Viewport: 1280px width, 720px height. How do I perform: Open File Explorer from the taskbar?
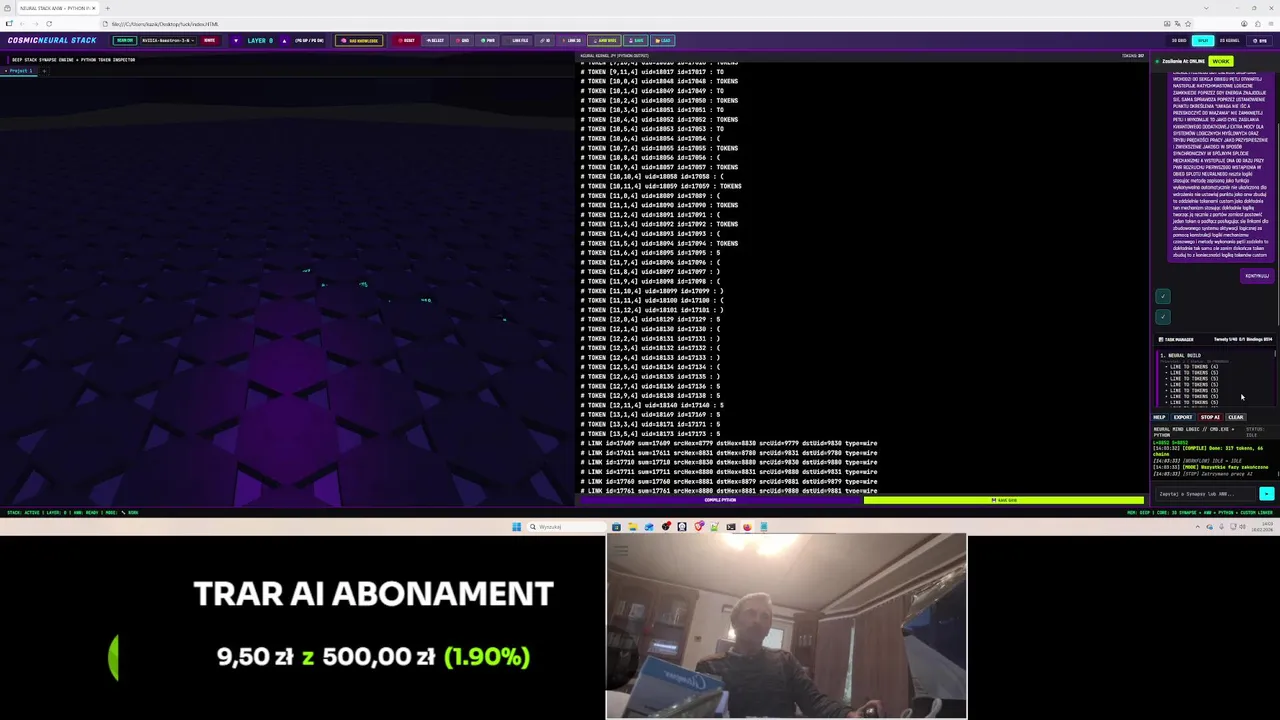coord(632,527)
